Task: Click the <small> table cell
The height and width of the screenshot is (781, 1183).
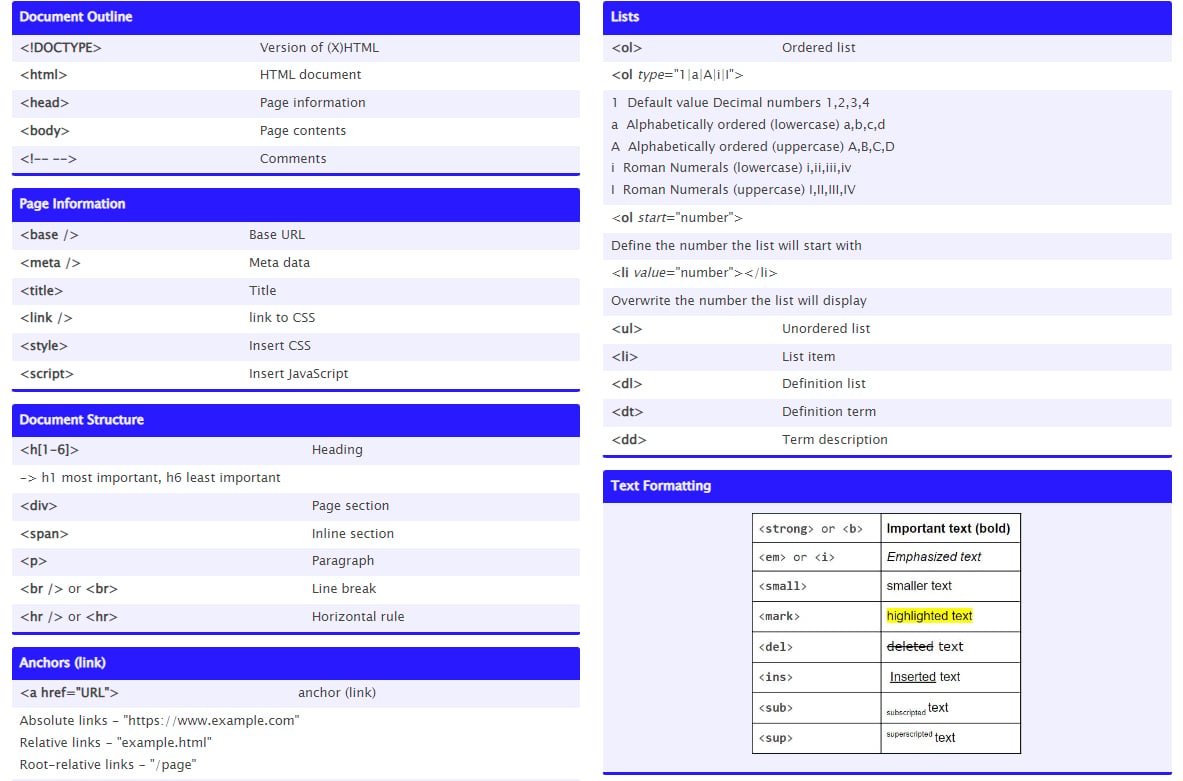Action: [816, 586]
